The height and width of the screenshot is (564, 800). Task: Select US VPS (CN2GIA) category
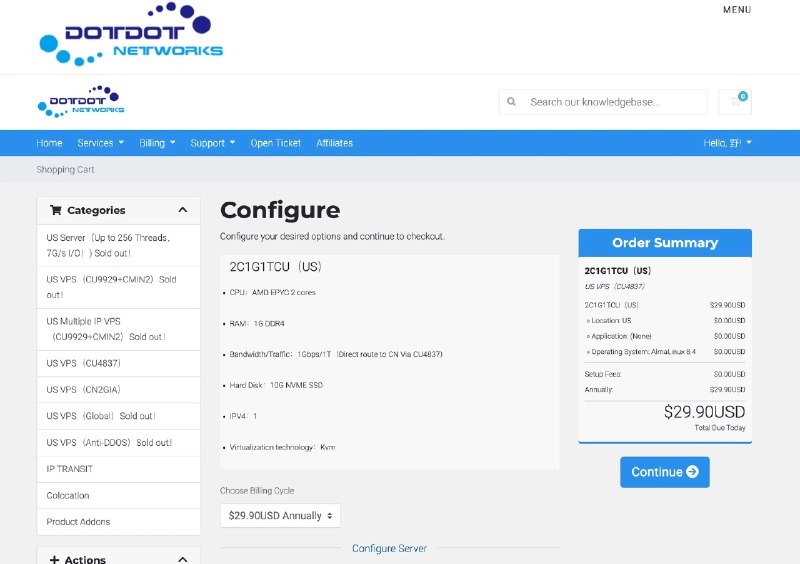(118, 390)
